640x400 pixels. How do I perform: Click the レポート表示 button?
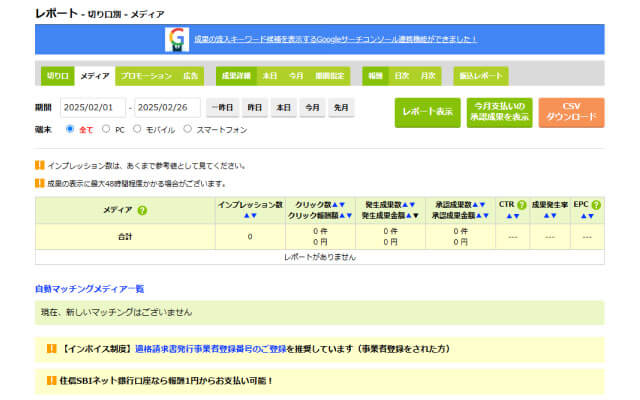427,112
